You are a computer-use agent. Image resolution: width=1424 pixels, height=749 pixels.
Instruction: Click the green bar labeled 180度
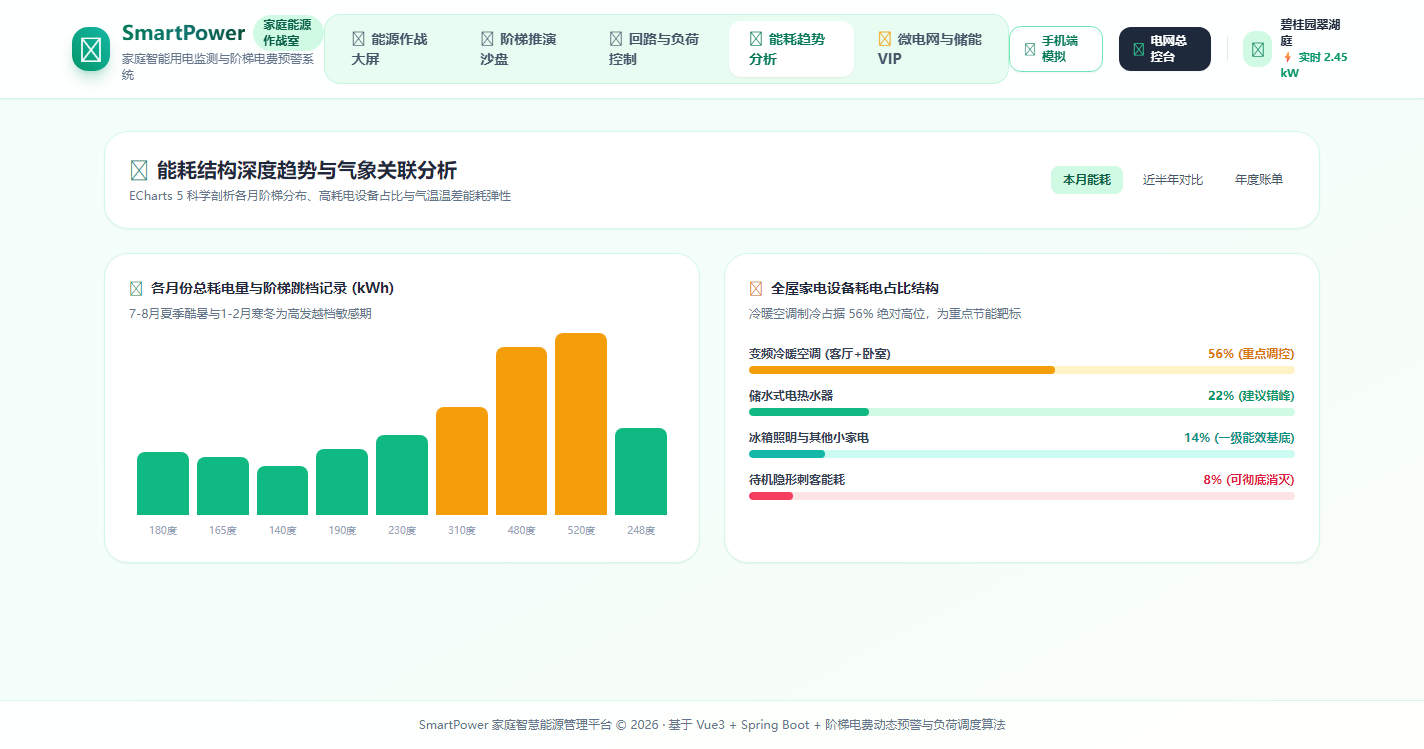(163, 484)
